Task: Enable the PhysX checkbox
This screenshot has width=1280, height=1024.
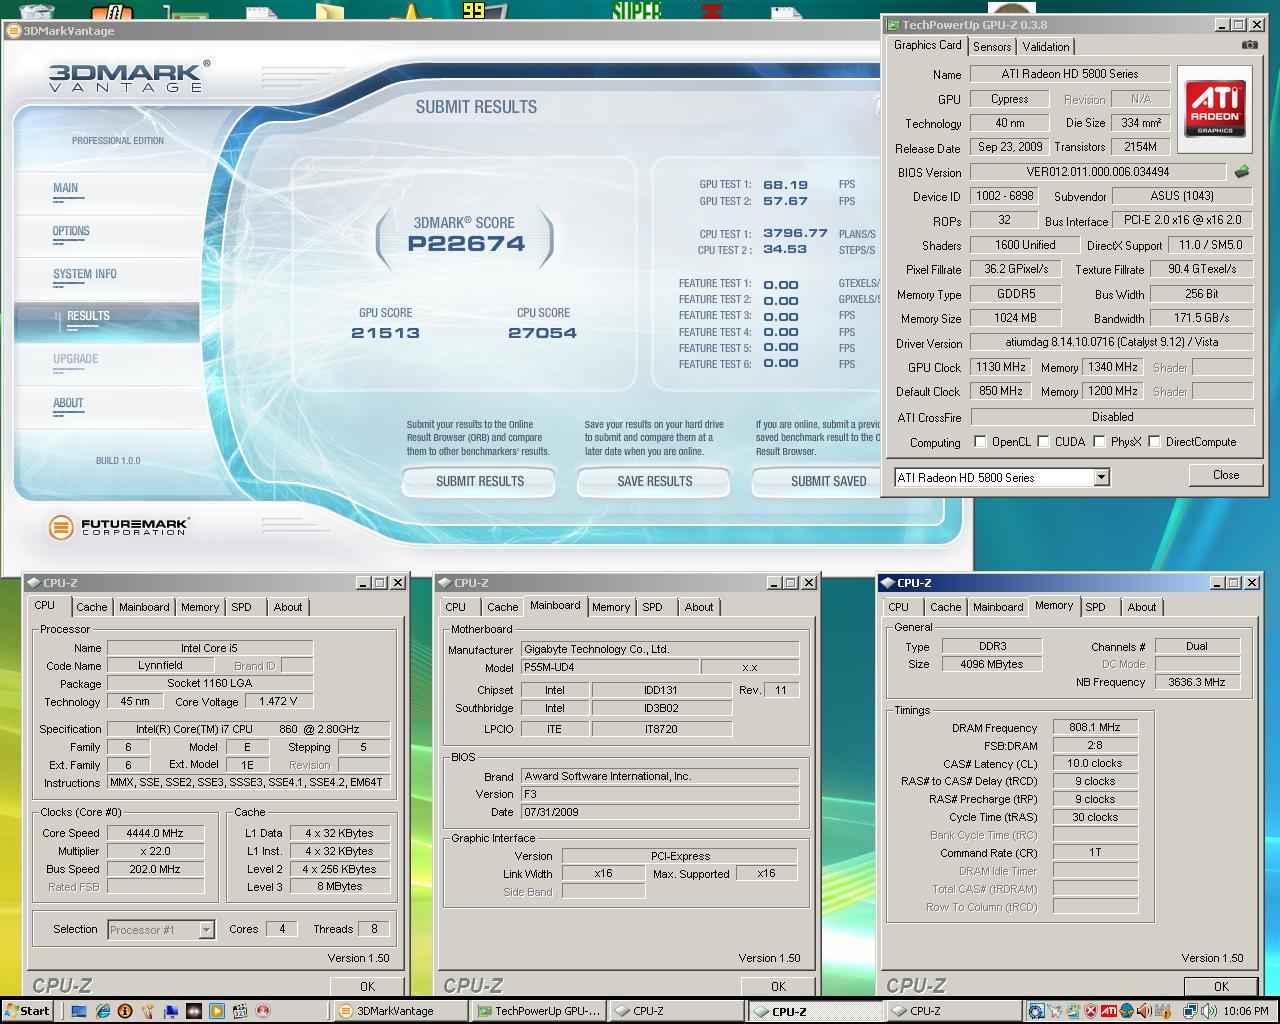Action: [x=1099, y=441]
